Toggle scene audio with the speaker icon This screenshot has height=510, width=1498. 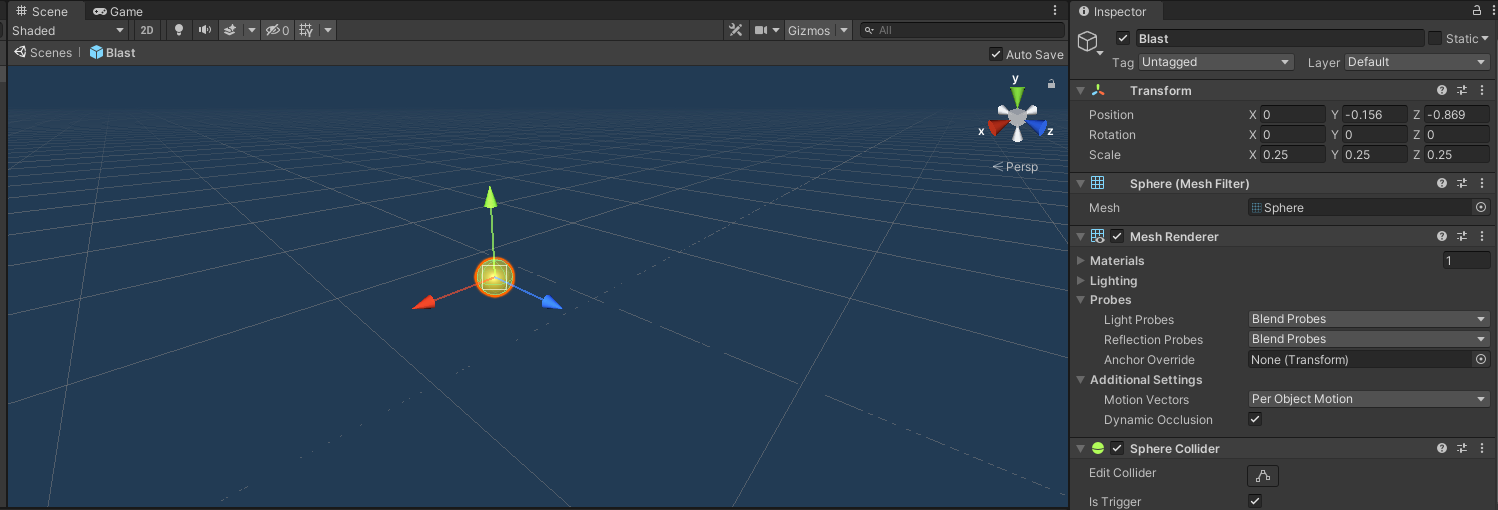click(205, 30)
